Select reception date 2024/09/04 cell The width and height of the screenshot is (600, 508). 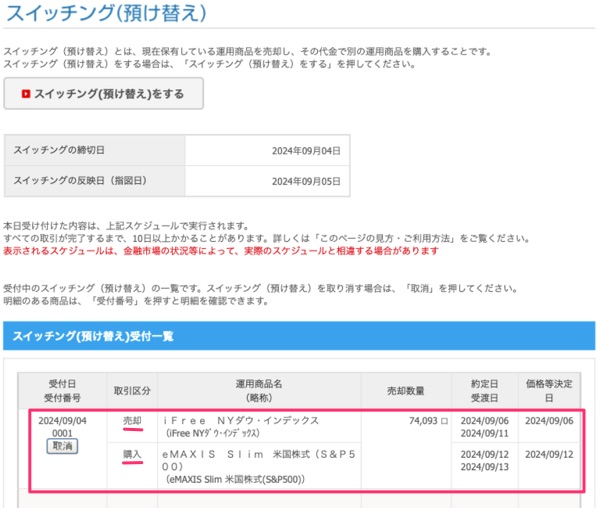(62, 421)
